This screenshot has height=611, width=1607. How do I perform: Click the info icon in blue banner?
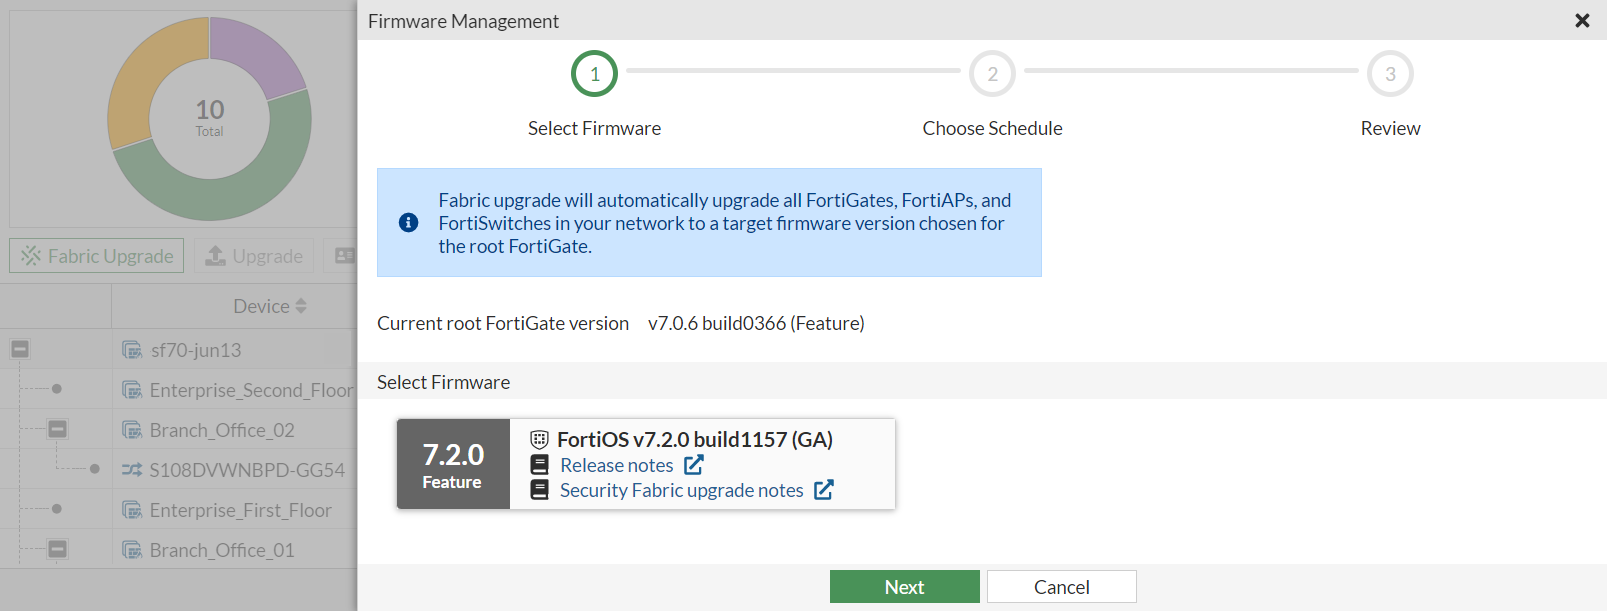pyautogui.click(x=408, y=223)
